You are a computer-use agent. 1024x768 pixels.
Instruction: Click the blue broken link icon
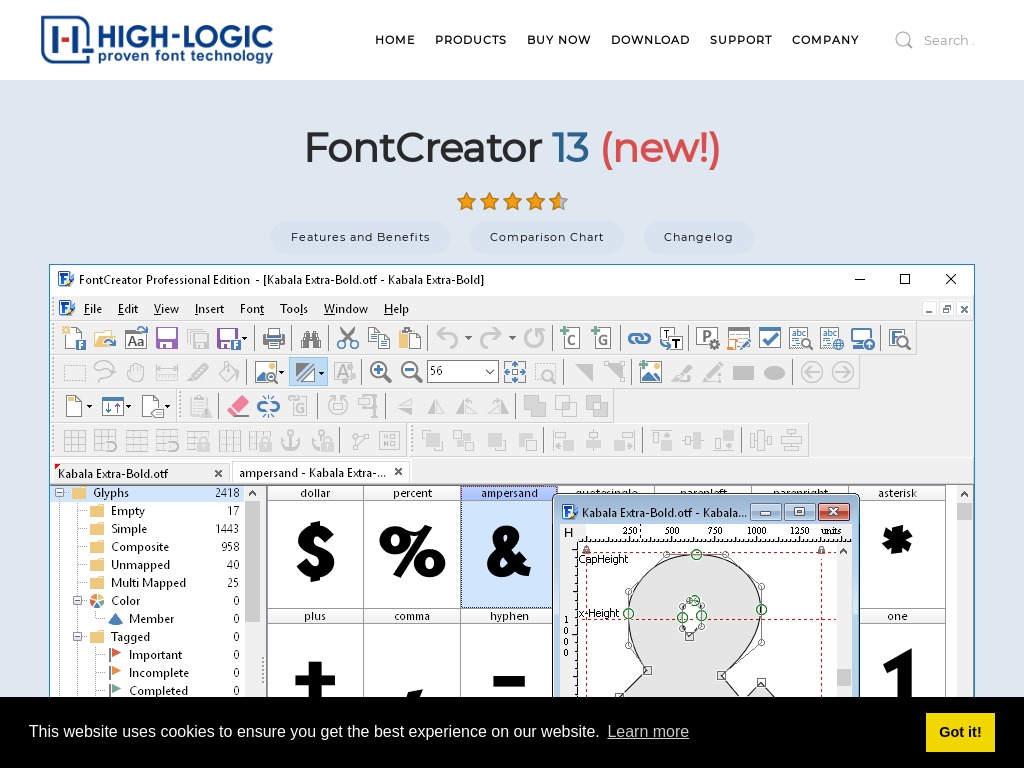(268, 406)
